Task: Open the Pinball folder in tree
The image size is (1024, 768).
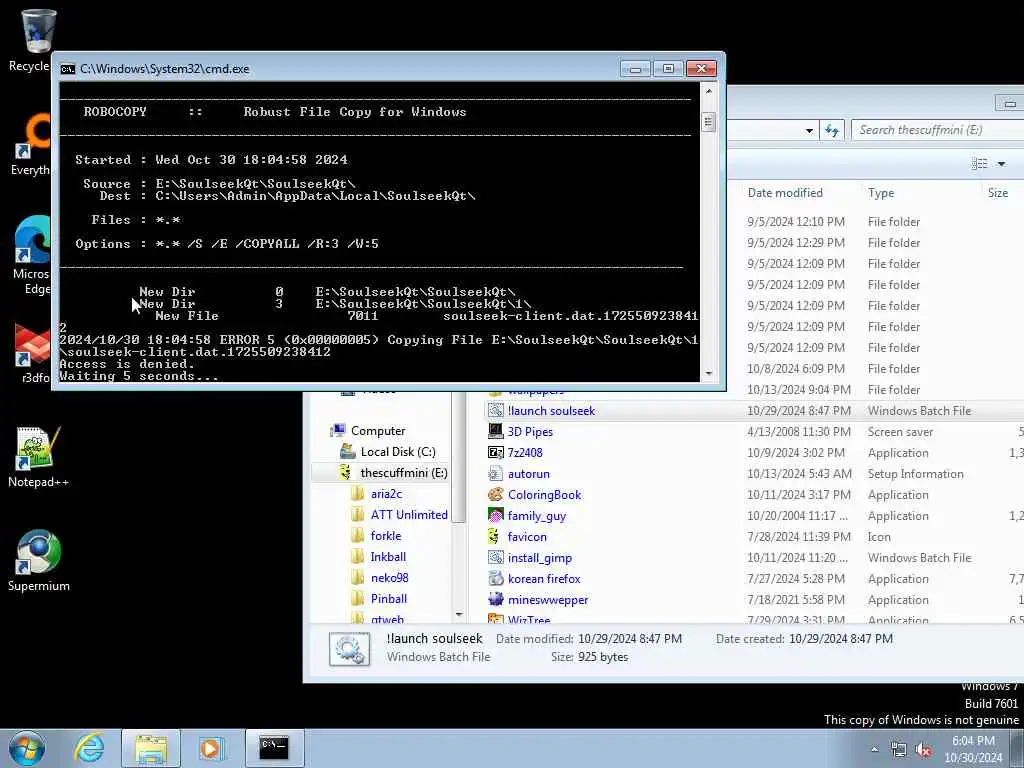Action: pos(389,598)
